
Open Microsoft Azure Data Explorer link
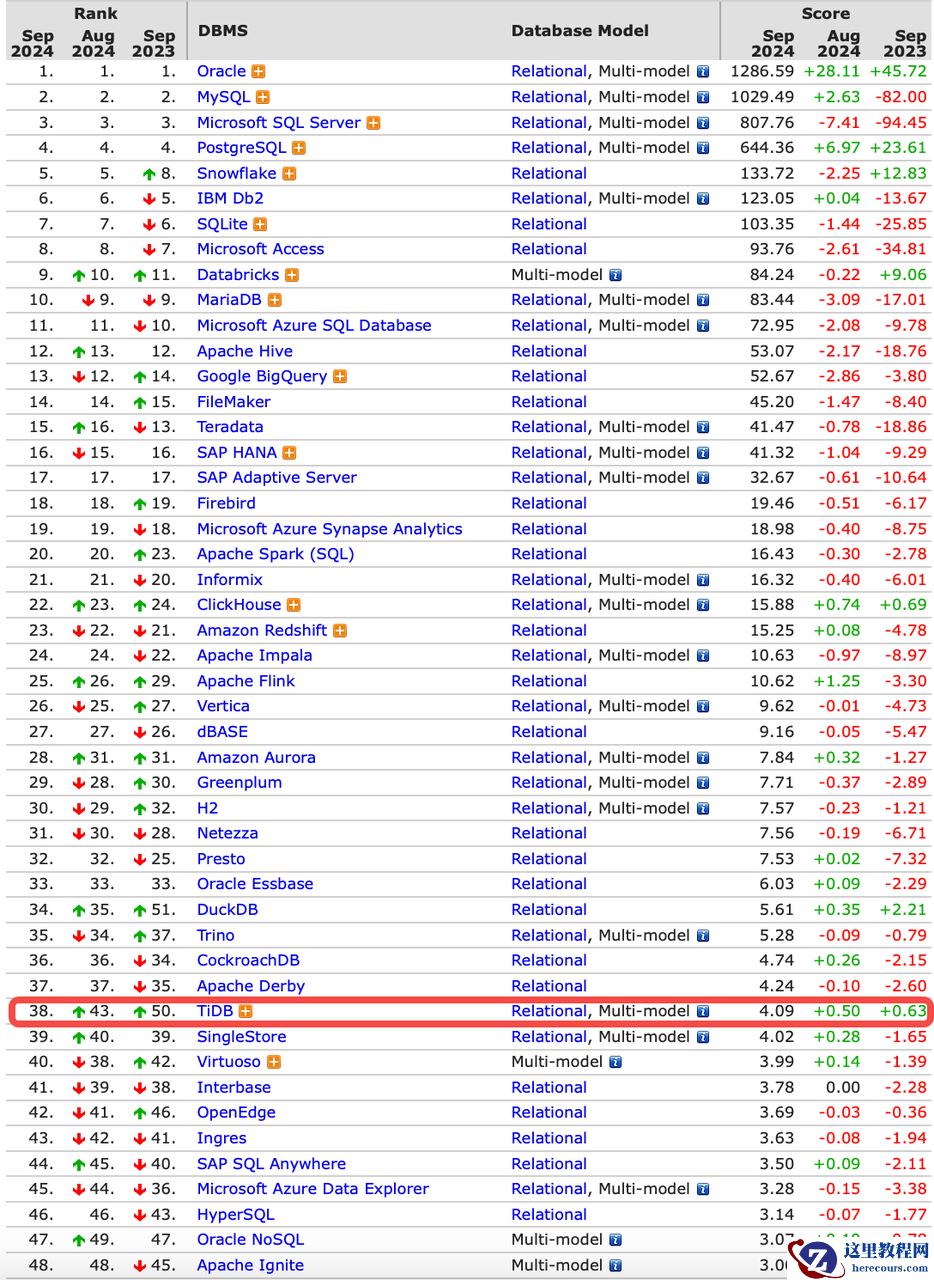[x=313, y=1189]
